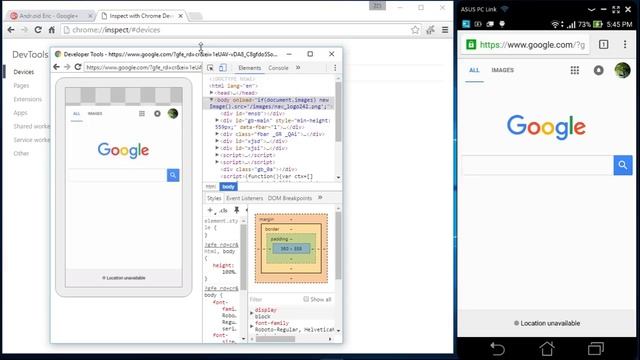
Task: Click the phone Google apps grid icon
Action: tap(575, 70)
